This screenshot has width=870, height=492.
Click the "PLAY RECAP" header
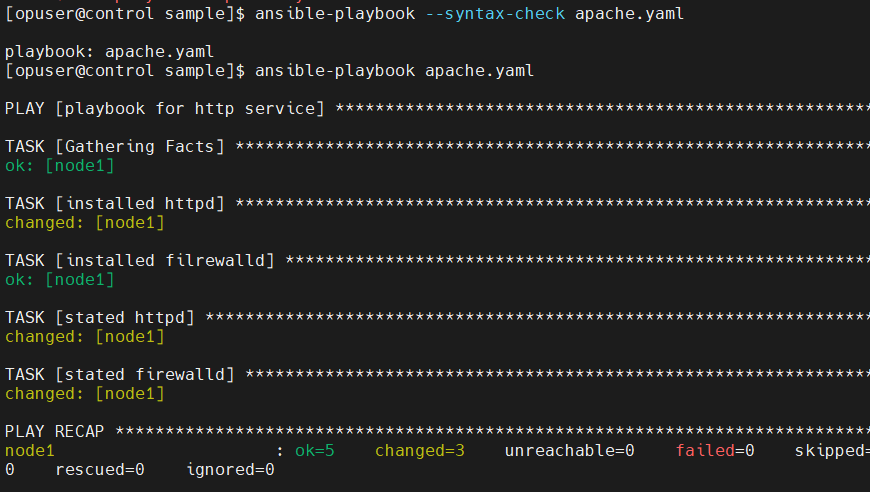pos(54,432)
